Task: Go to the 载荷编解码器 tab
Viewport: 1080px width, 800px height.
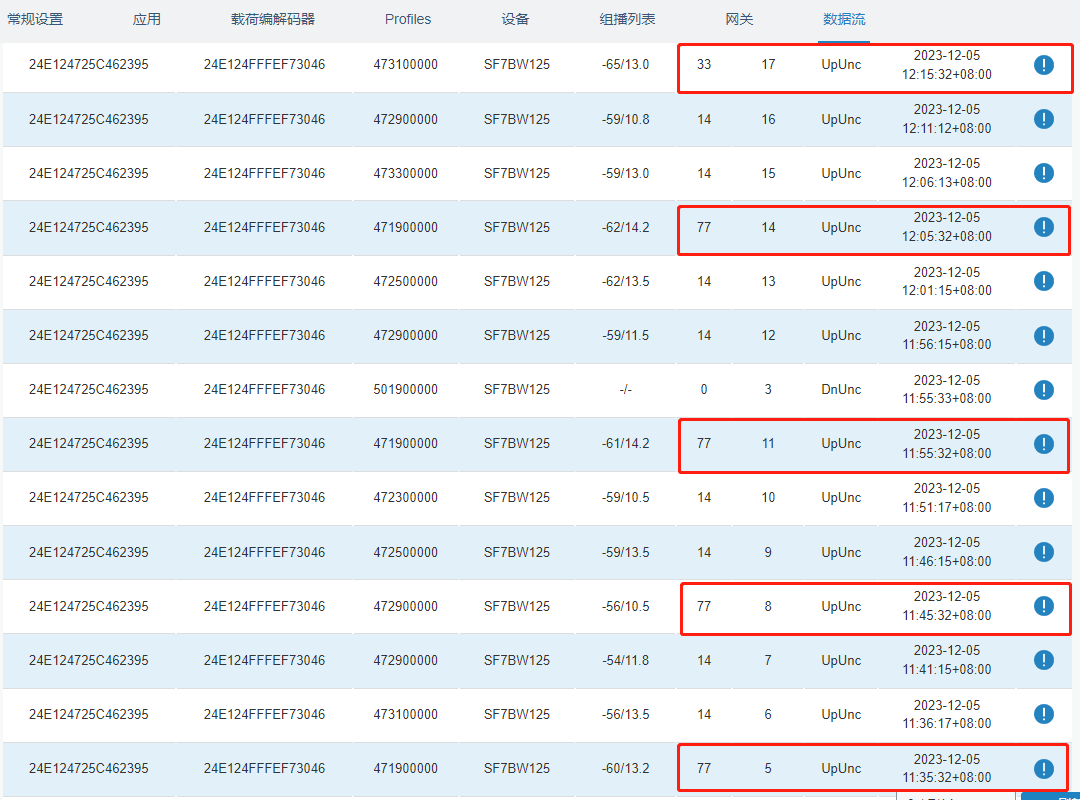Action: 273,19
